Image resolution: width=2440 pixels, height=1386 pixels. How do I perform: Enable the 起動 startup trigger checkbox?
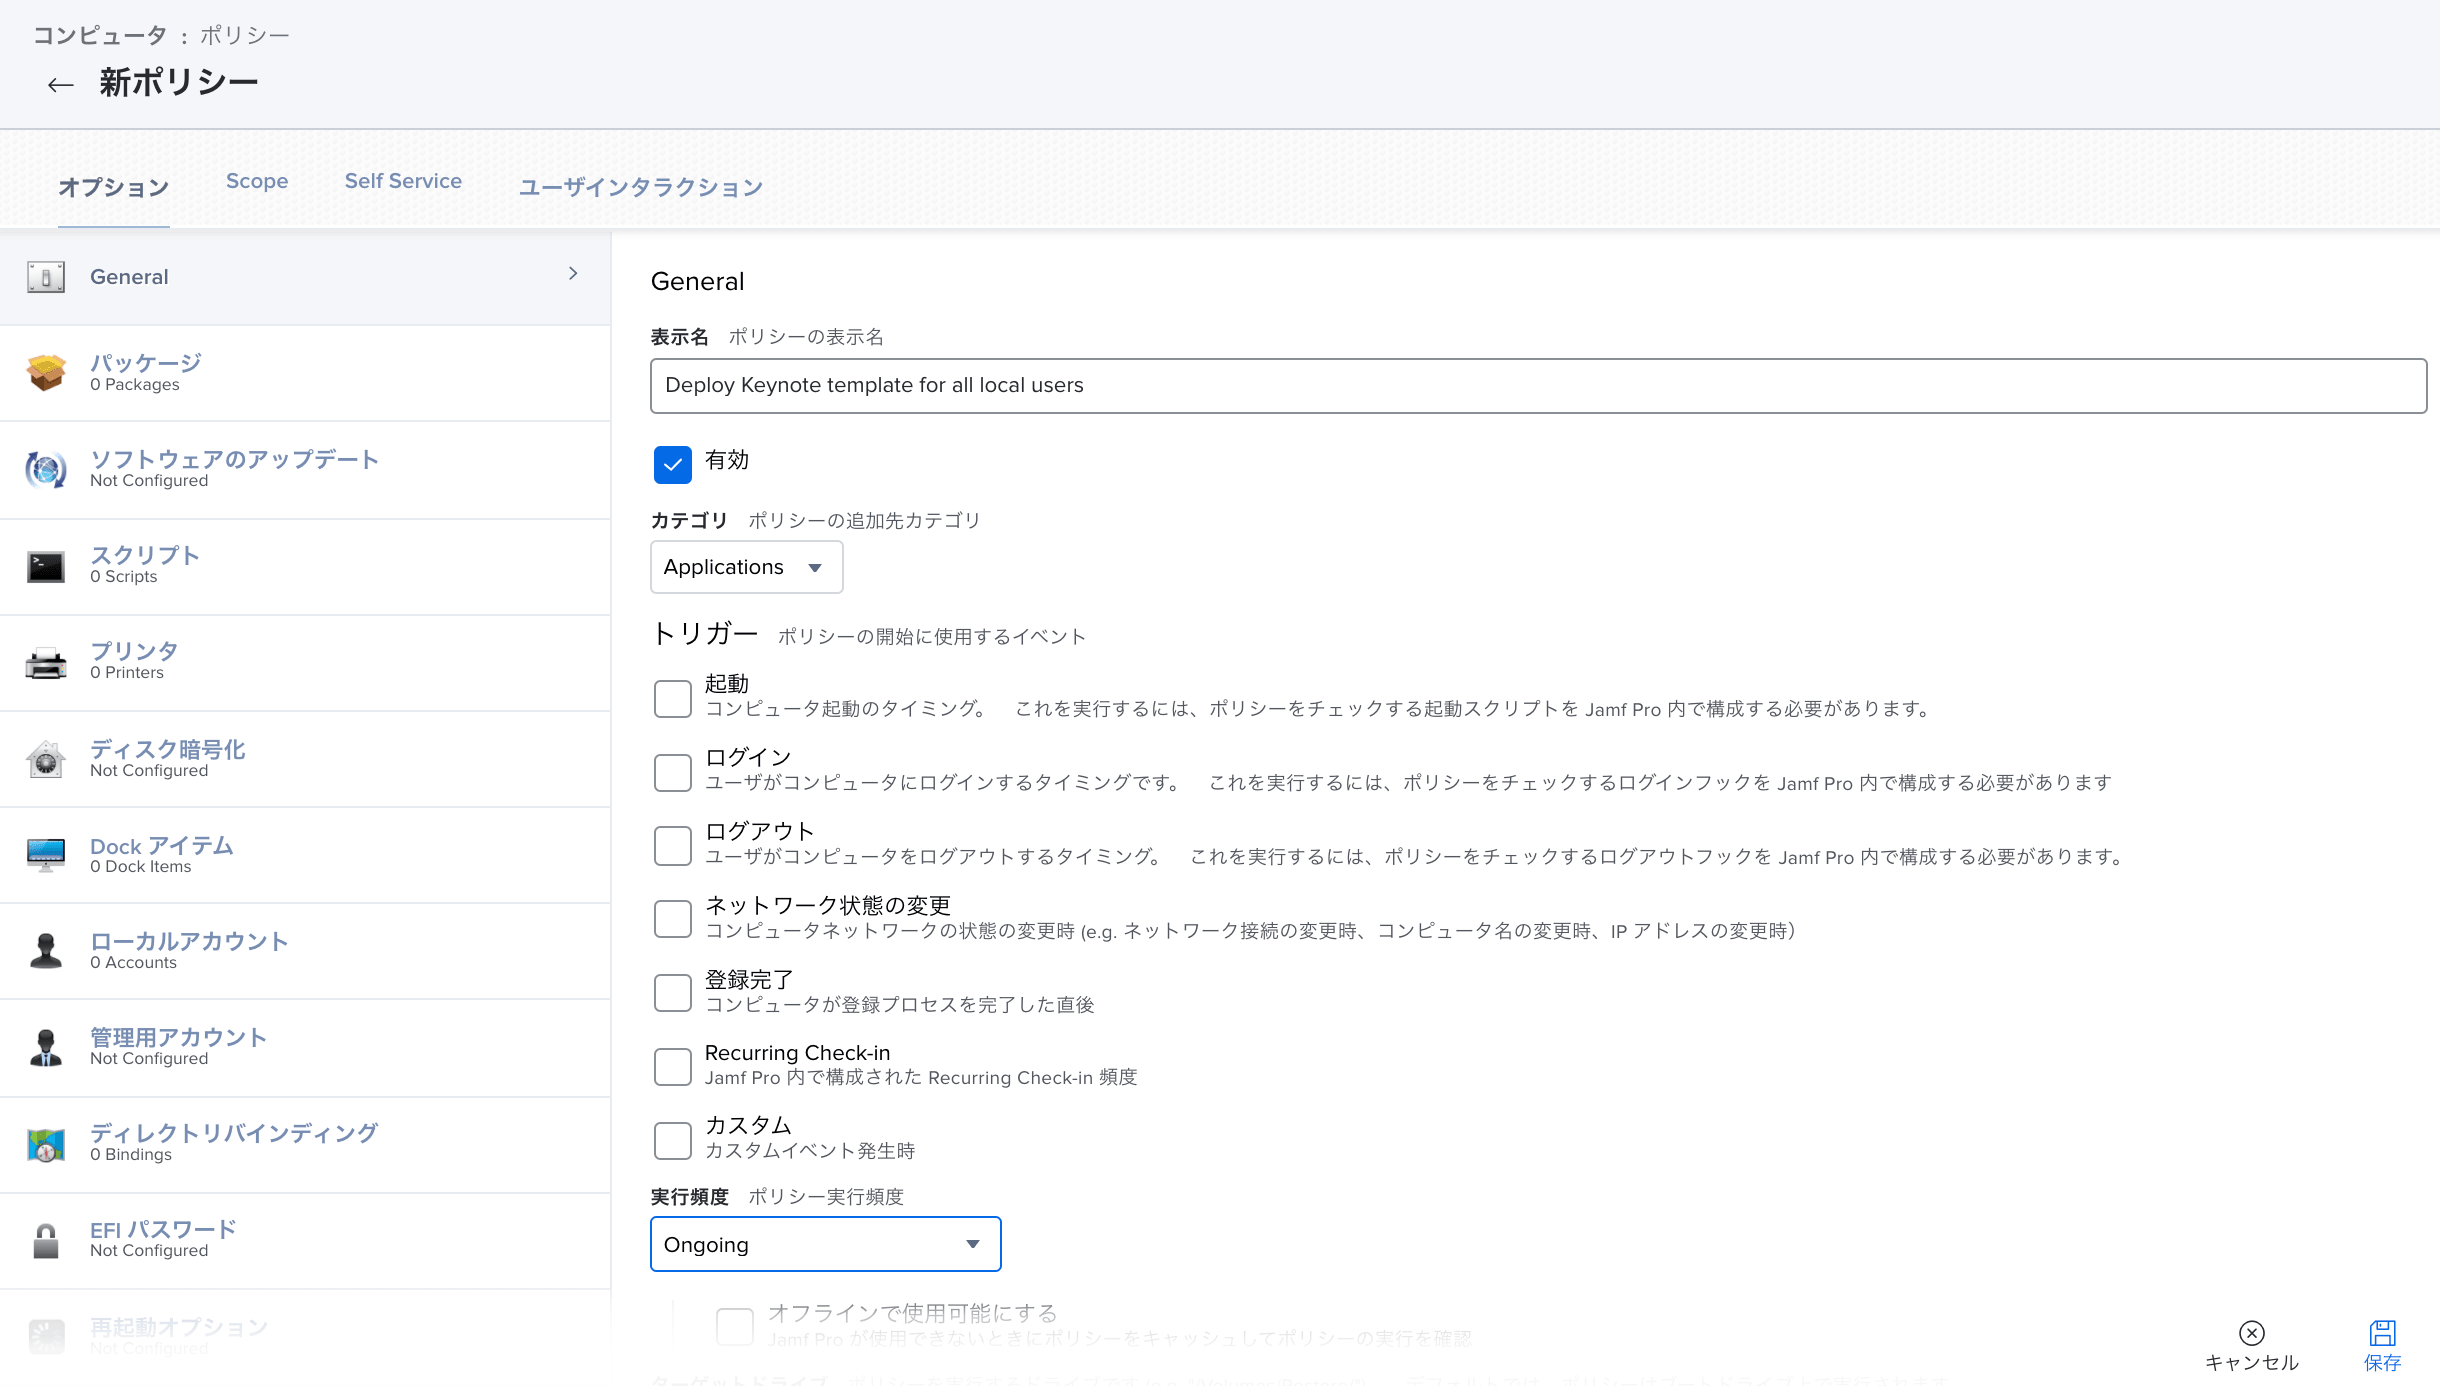click(673, 698)
